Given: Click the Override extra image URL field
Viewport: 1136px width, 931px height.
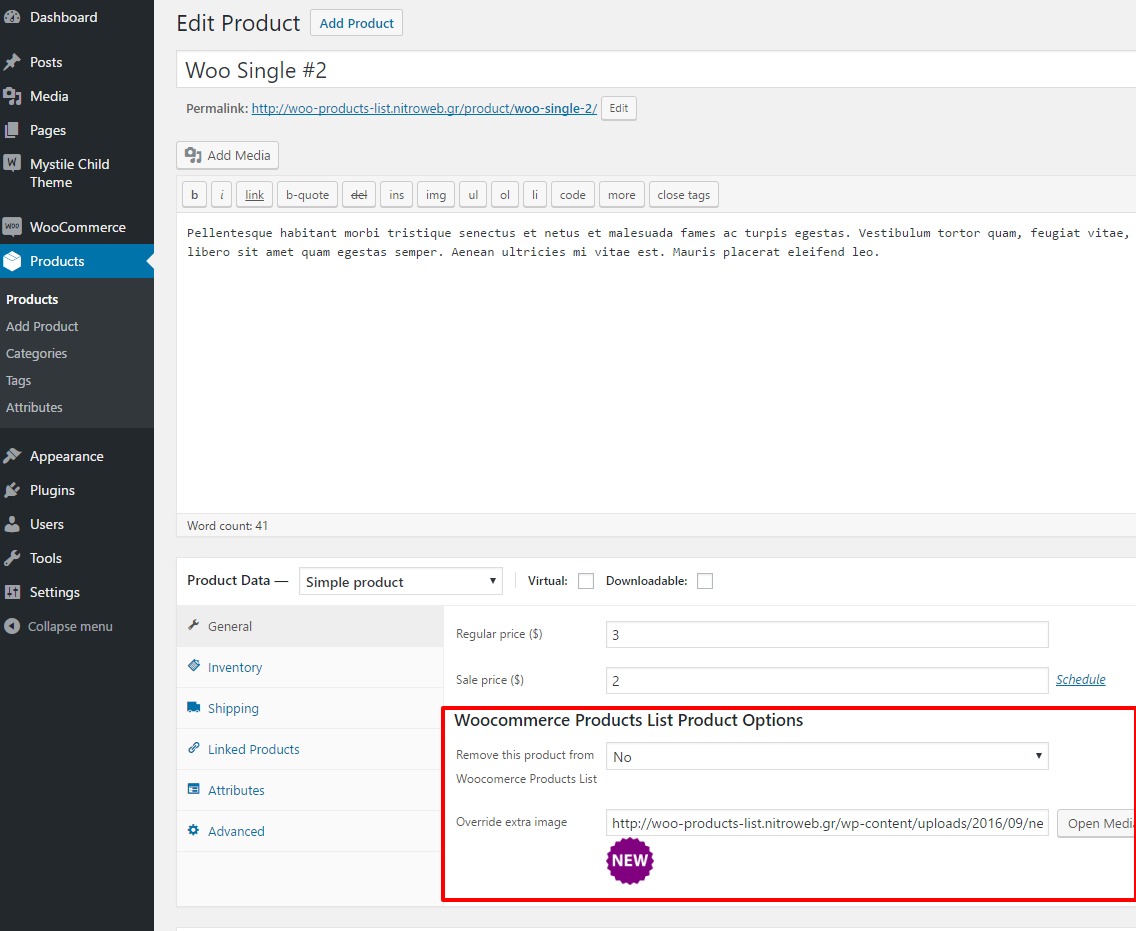Looking at the screenshot, I should [x=827, y=823].
